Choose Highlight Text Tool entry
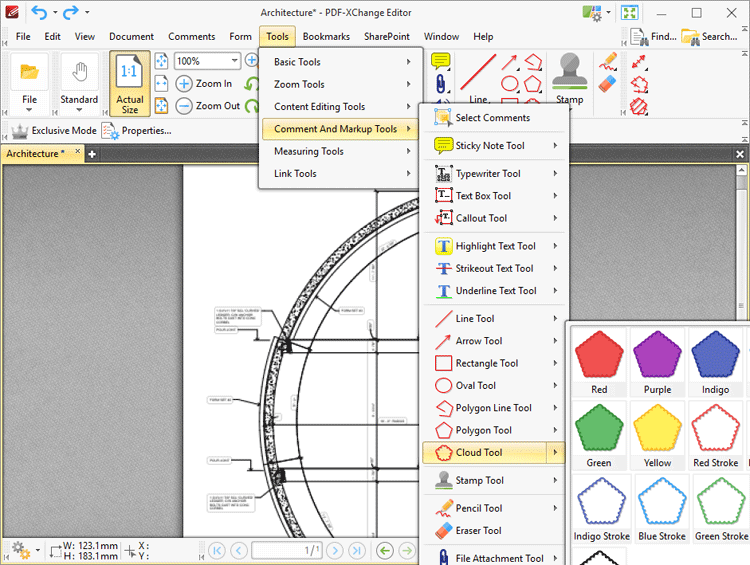This screenshot has height=565, width=750. click(494, 246)
